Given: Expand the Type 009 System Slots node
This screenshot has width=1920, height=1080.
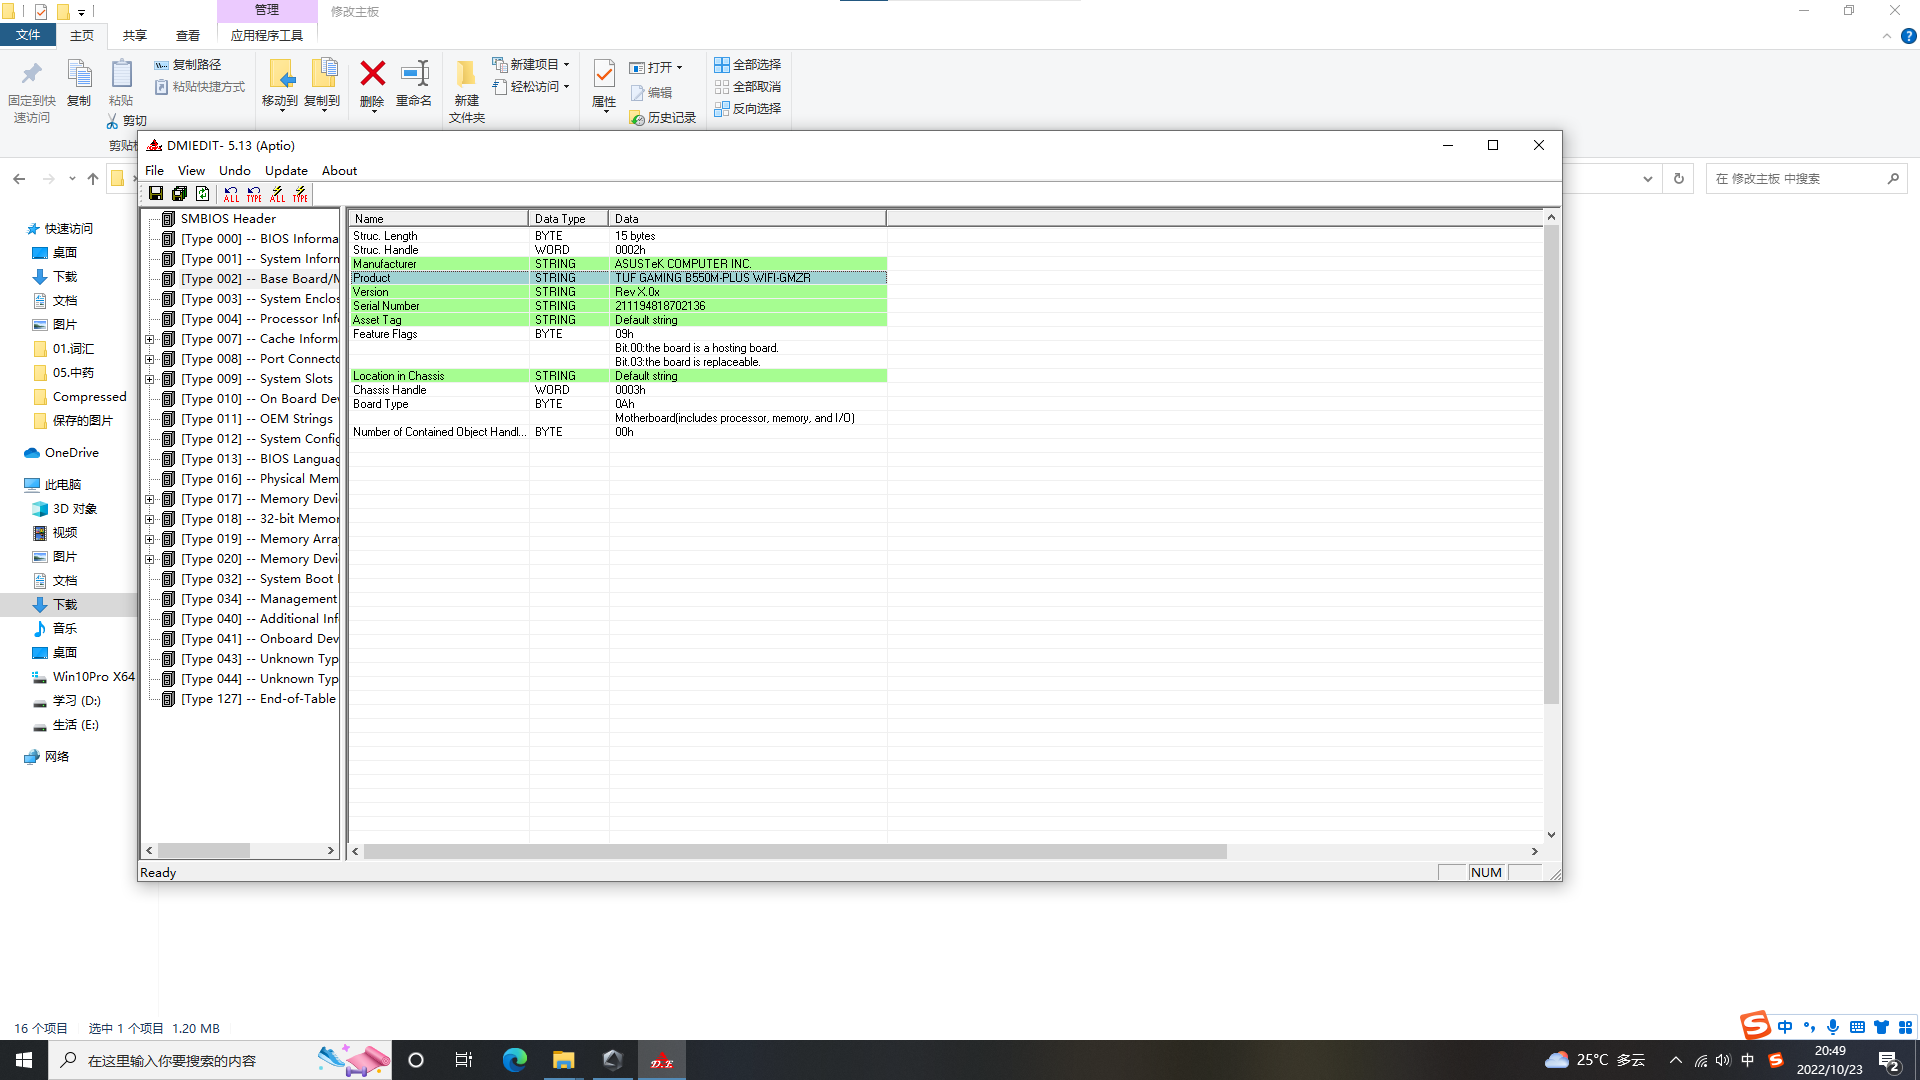Looking at the screenshot, I should pyautogui.click(x=150, y=379).
